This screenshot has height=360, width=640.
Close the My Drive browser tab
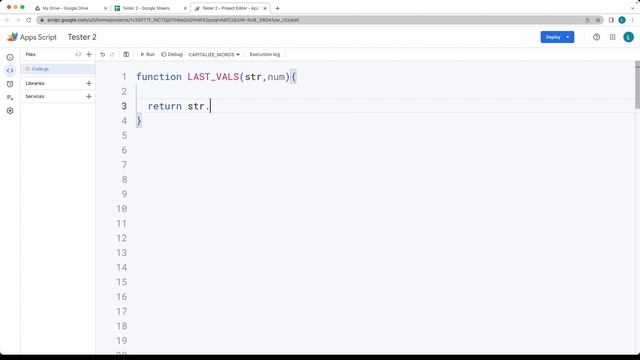pyautogui.click(x=105, y=8)
